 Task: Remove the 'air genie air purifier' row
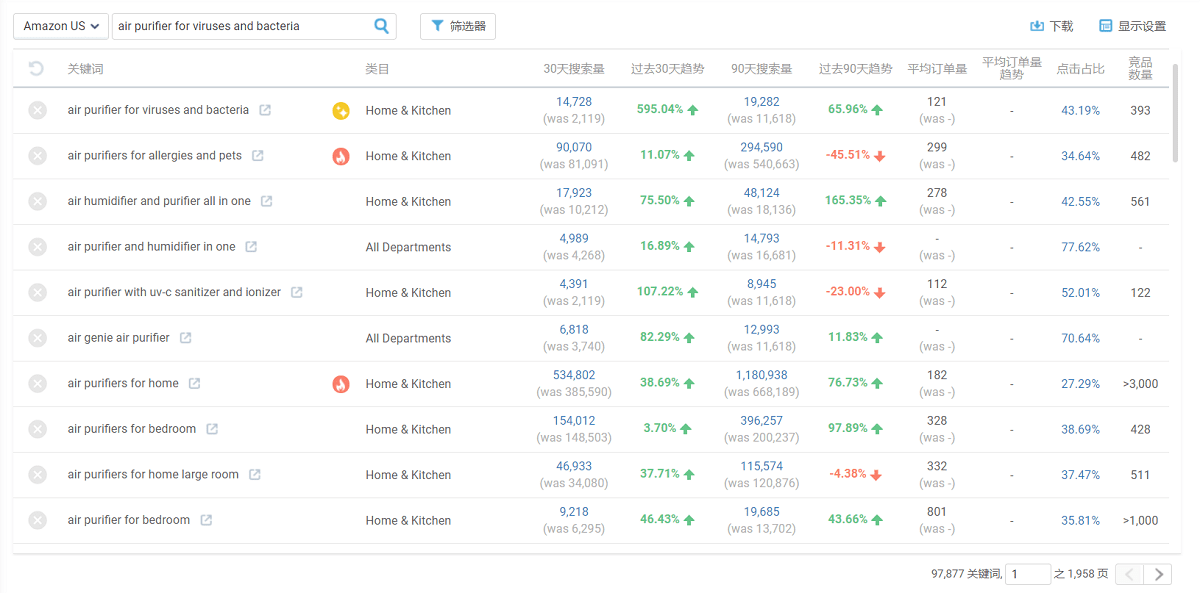[37, 338]
